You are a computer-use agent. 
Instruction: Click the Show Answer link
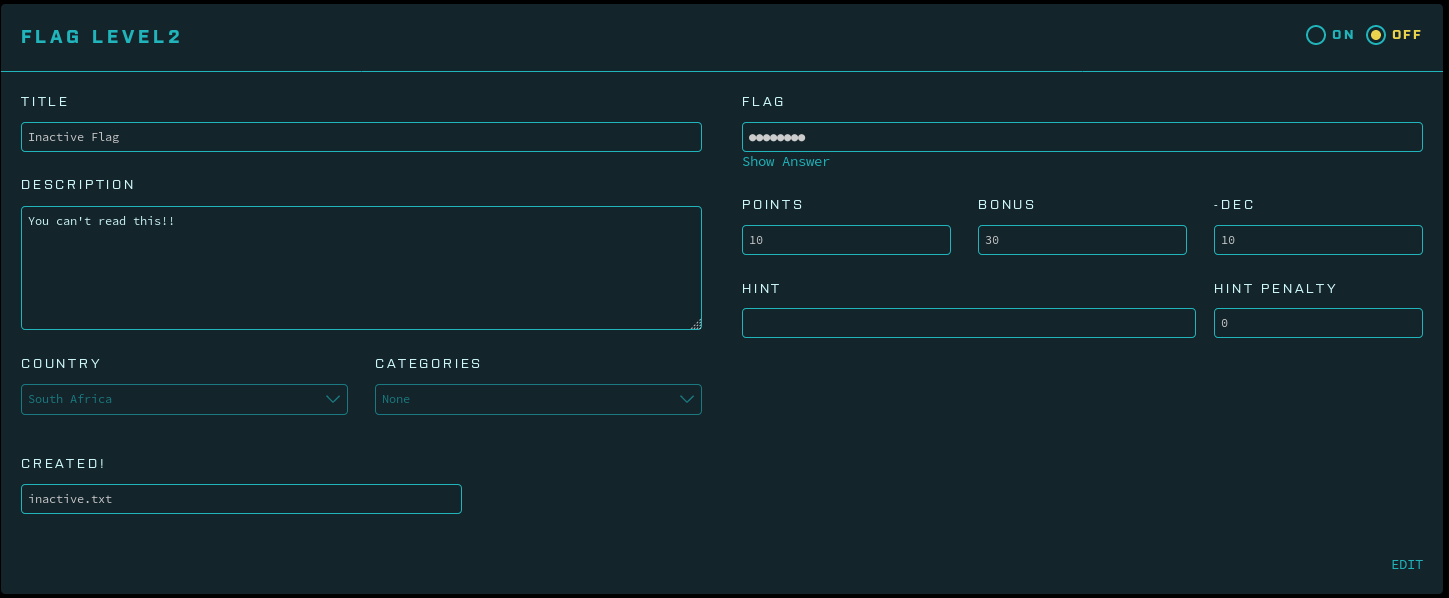(786, 162)
